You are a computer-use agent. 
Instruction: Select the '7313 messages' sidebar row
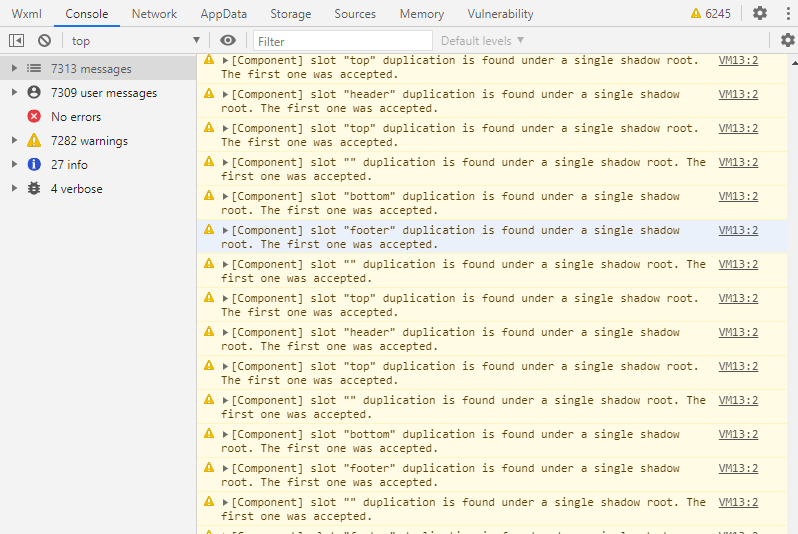coord(98,68)
